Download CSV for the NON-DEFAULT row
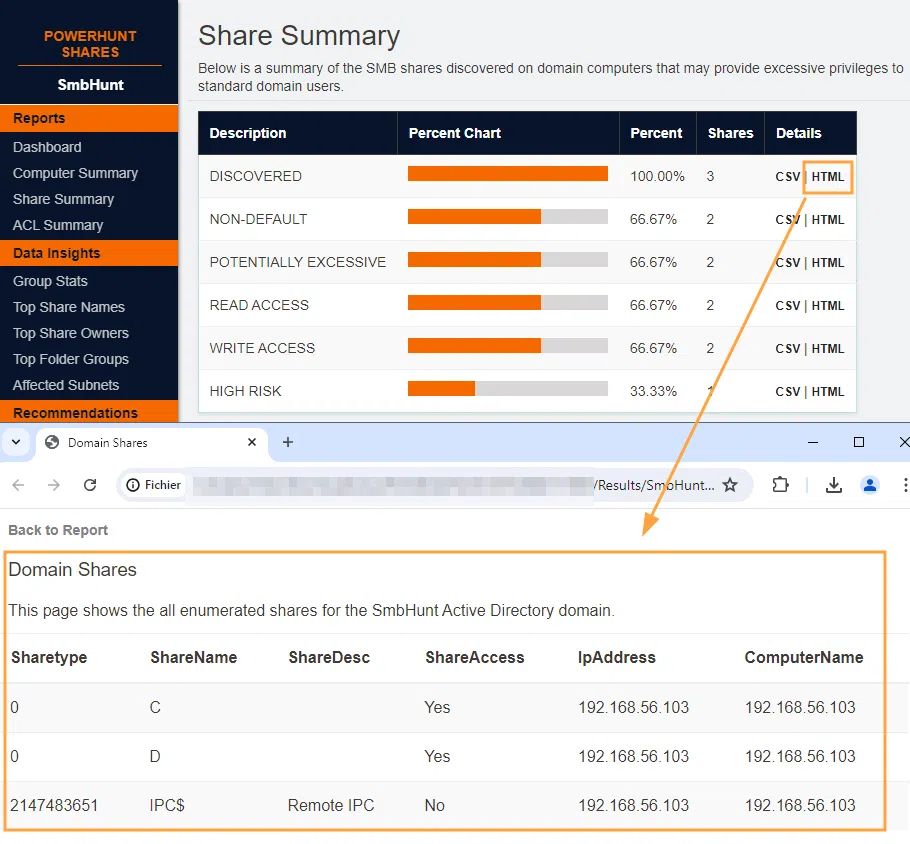Viewport: 910px width, 844px height. (x=788, y=220)
